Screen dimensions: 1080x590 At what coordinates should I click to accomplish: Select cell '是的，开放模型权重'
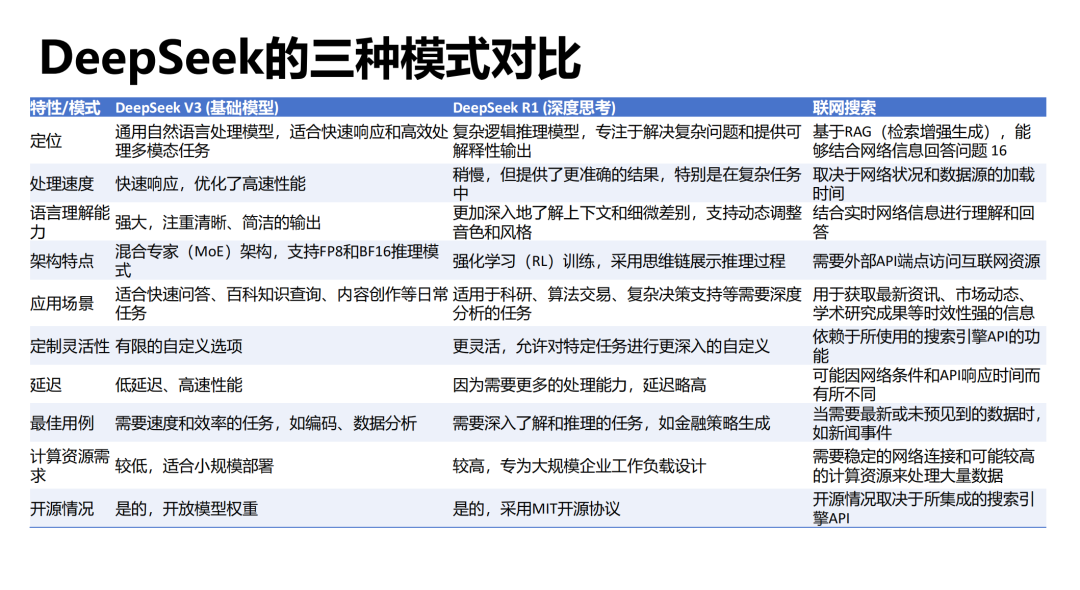coord(186,509)
